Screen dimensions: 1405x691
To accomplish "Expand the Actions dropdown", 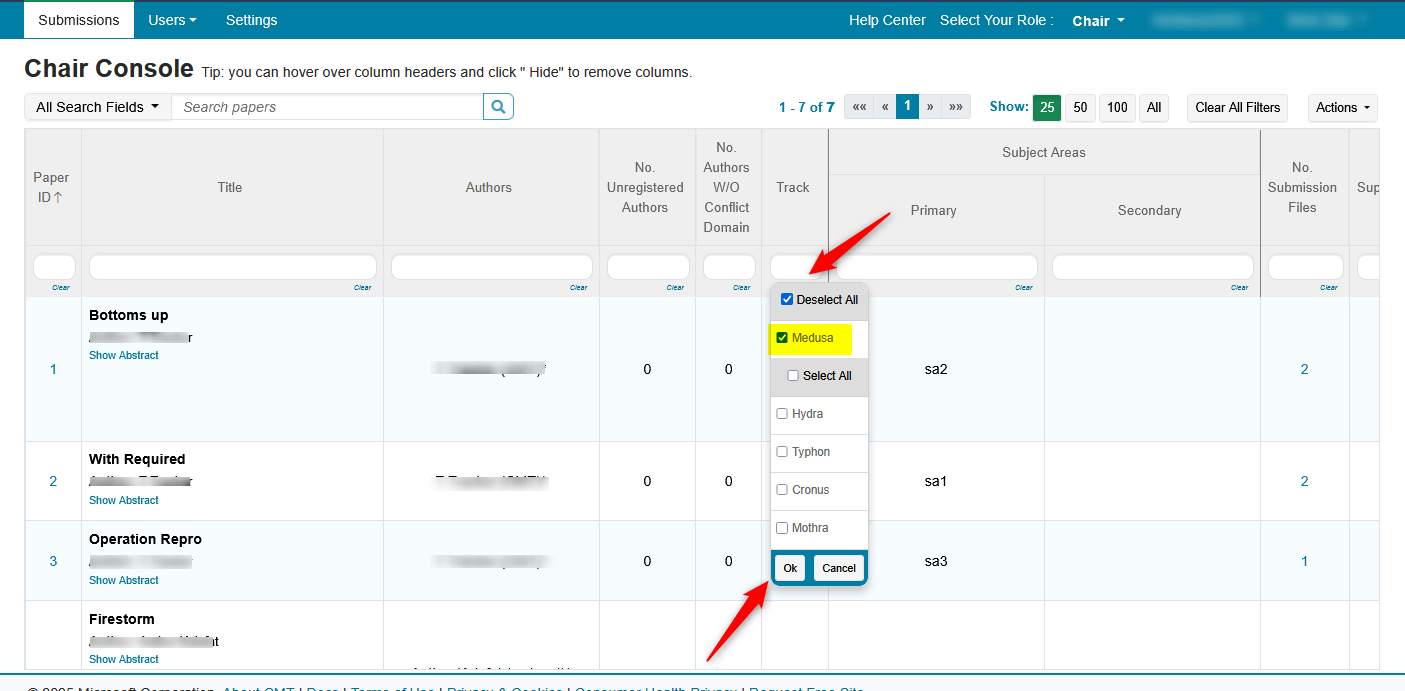I will click(x=1342, y=108).
